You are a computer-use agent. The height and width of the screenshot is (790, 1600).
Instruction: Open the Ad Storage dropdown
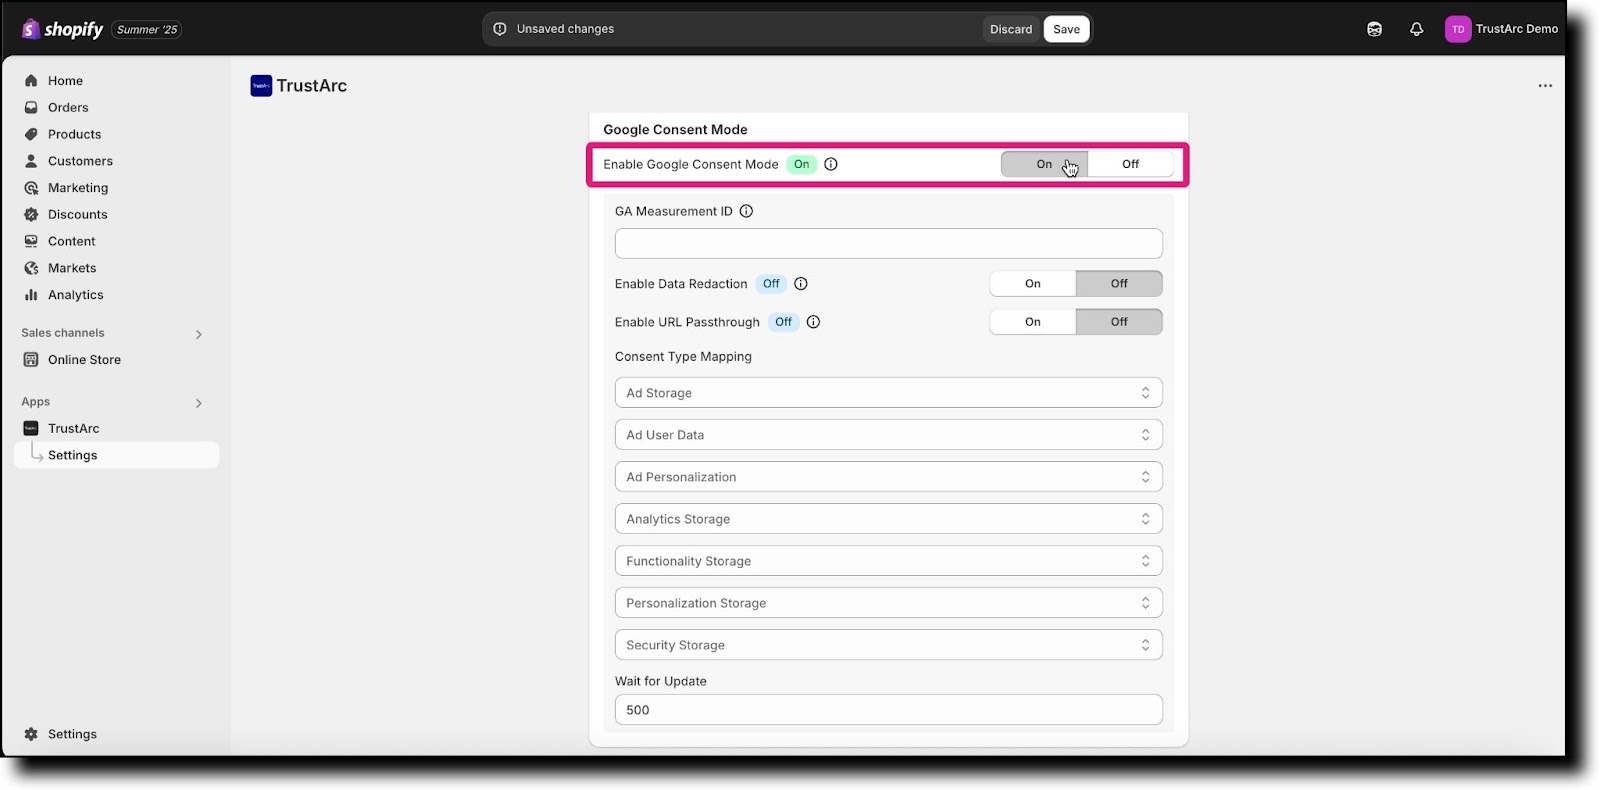(889, 393)
